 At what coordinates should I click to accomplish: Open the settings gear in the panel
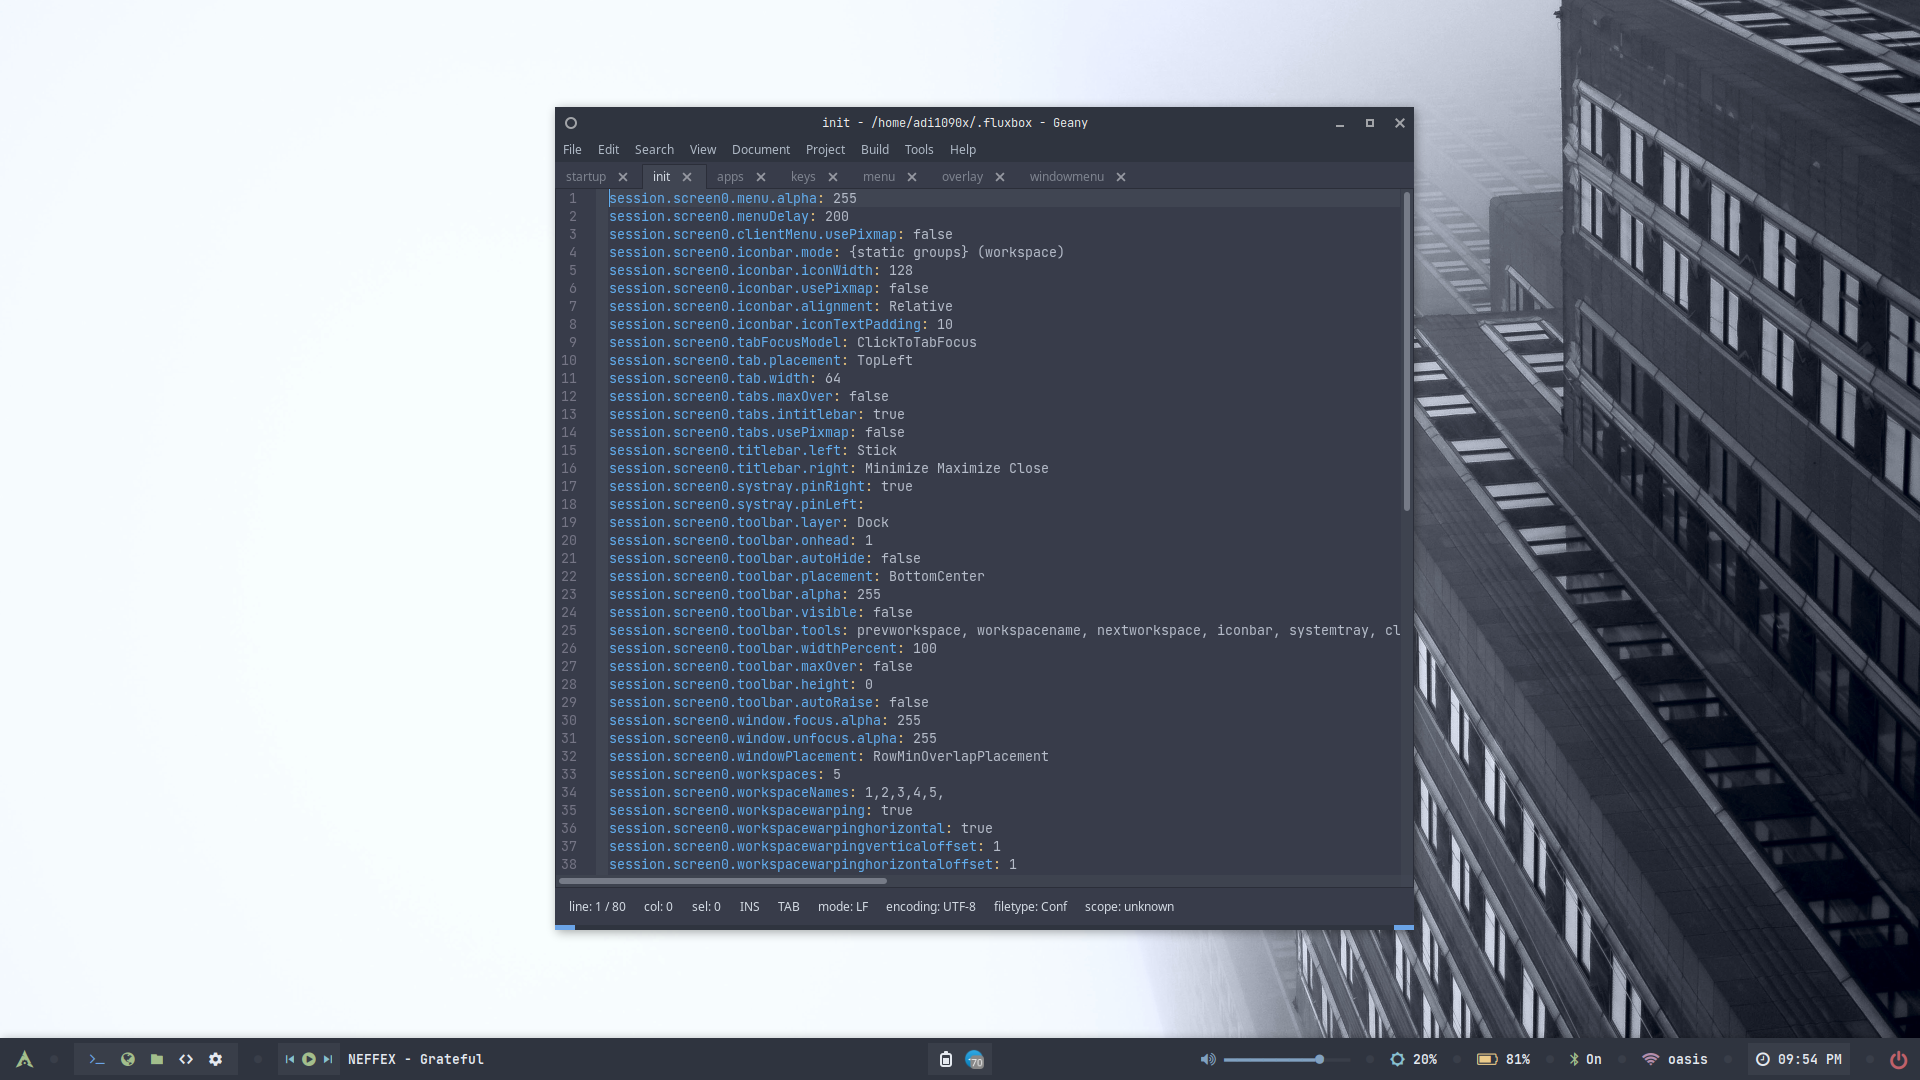[215, 1059]
